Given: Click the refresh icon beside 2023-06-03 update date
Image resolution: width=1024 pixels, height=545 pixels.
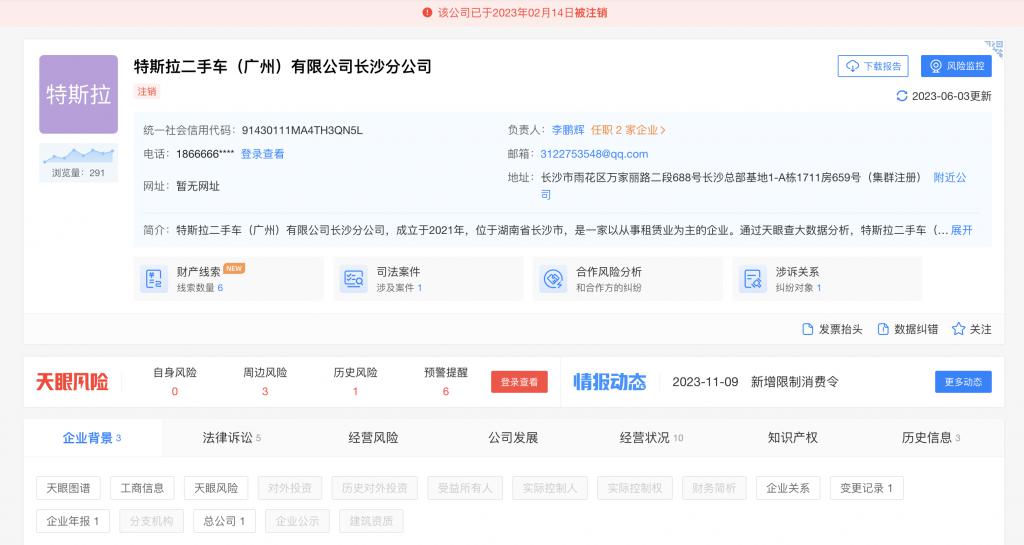Looking at the screenshot, I should pyautogui.click(x=902, y=96).
